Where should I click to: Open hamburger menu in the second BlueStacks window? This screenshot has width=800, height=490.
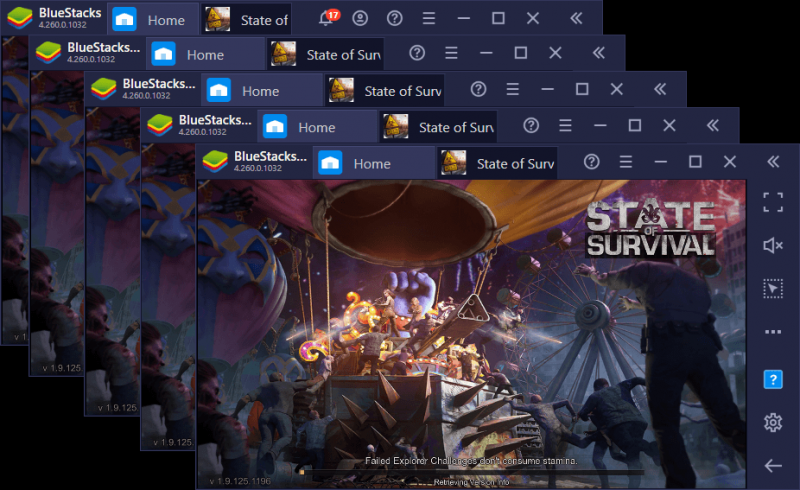click(451, 53)
